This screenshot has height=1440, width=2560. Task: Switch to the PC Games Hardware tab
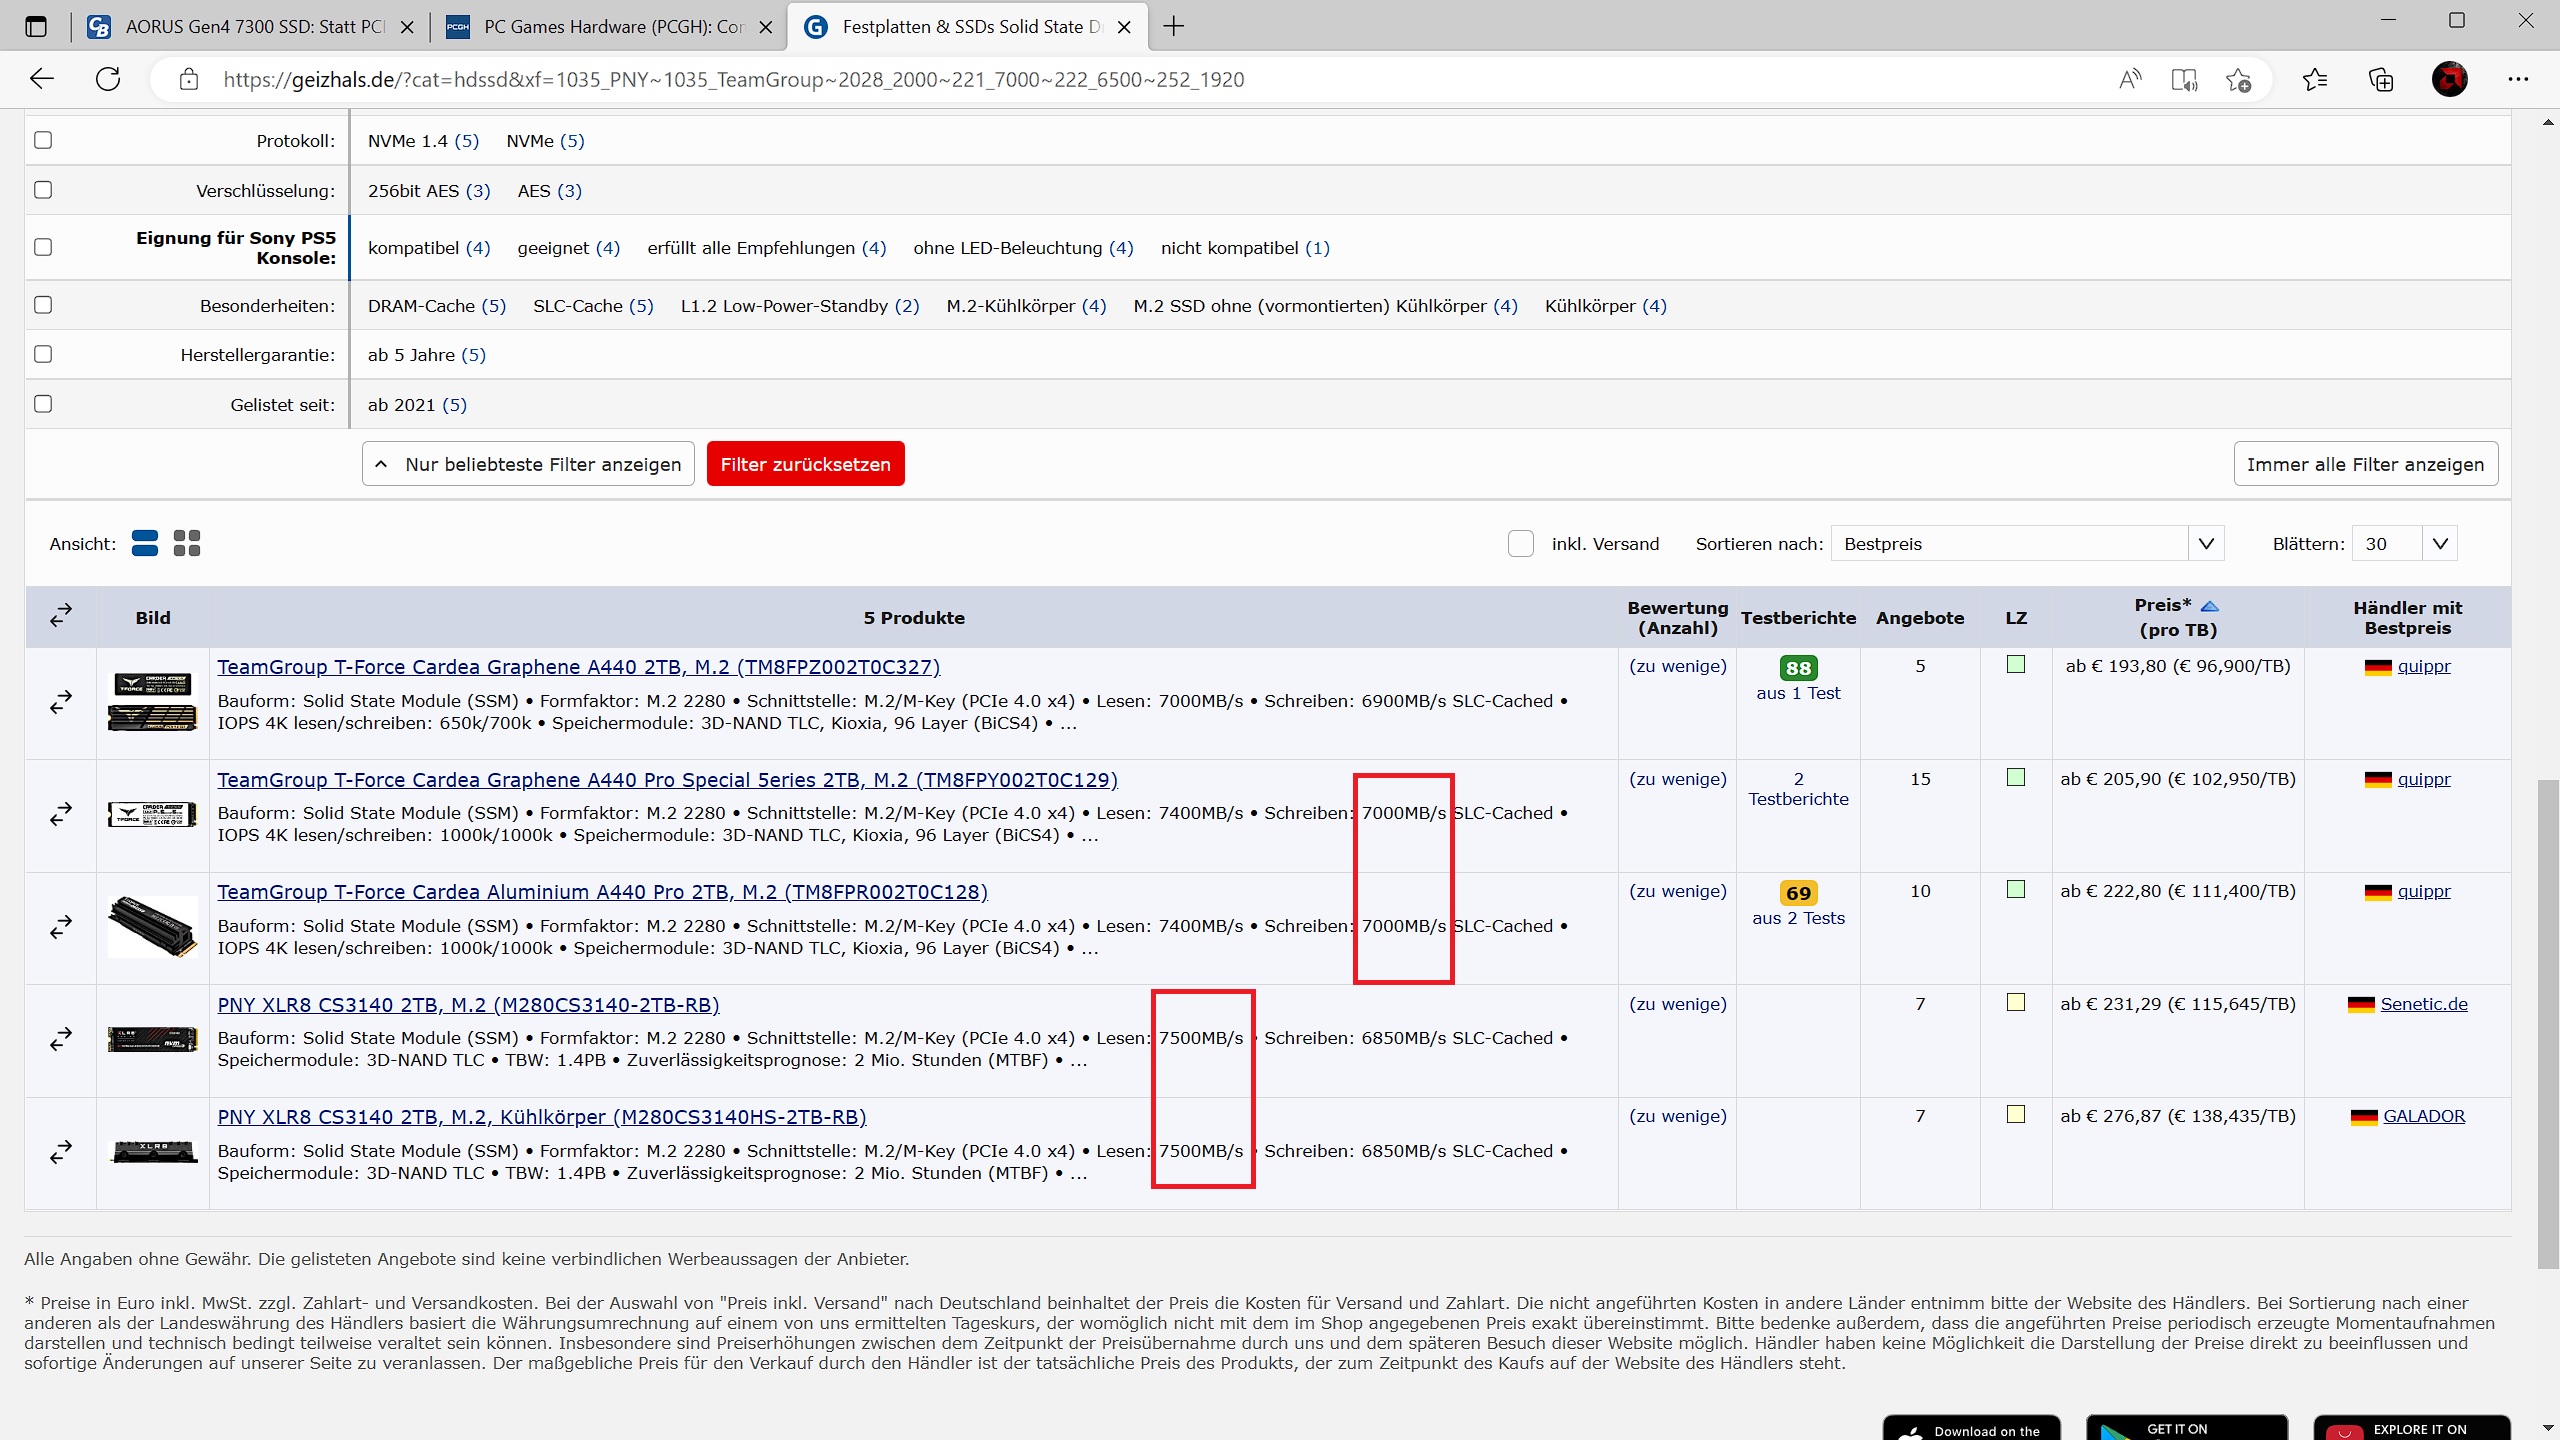(x=609, y=27)
